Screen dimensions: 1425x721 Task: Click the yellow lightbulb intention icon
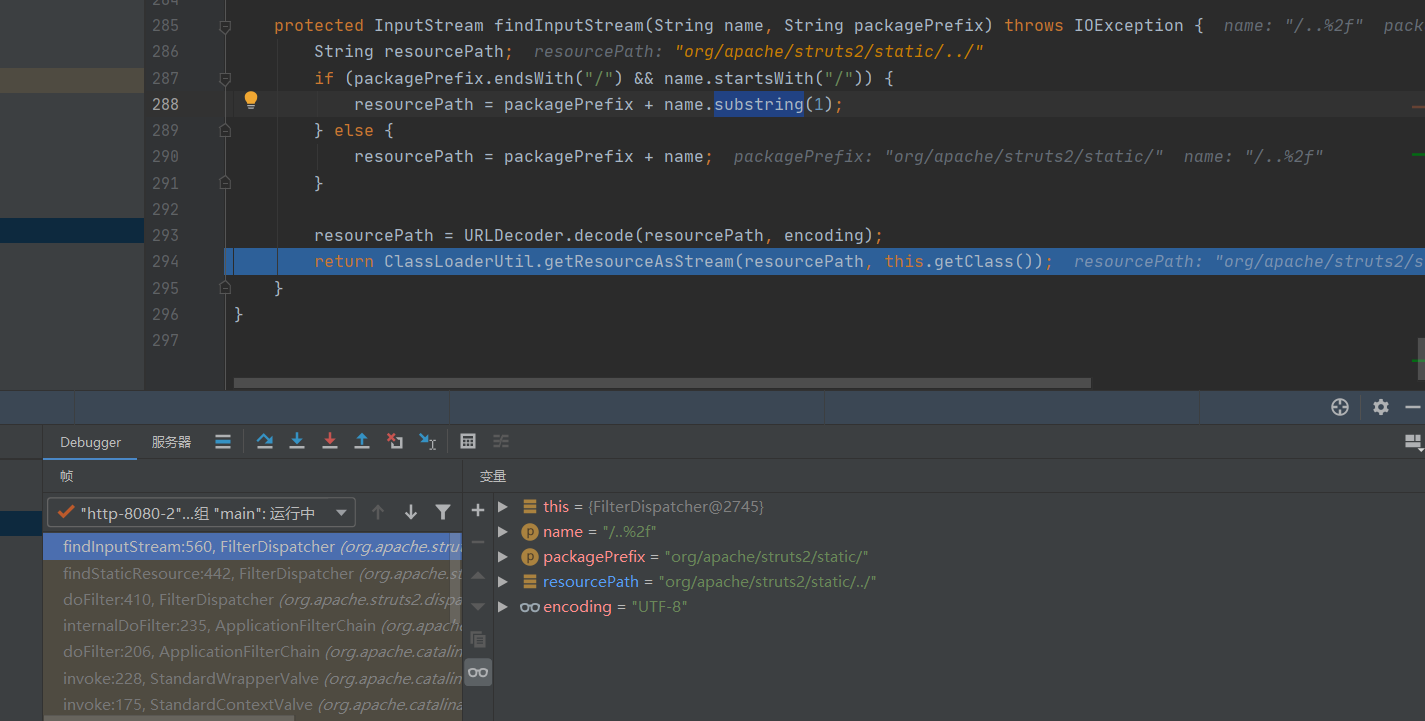(251, 99)
